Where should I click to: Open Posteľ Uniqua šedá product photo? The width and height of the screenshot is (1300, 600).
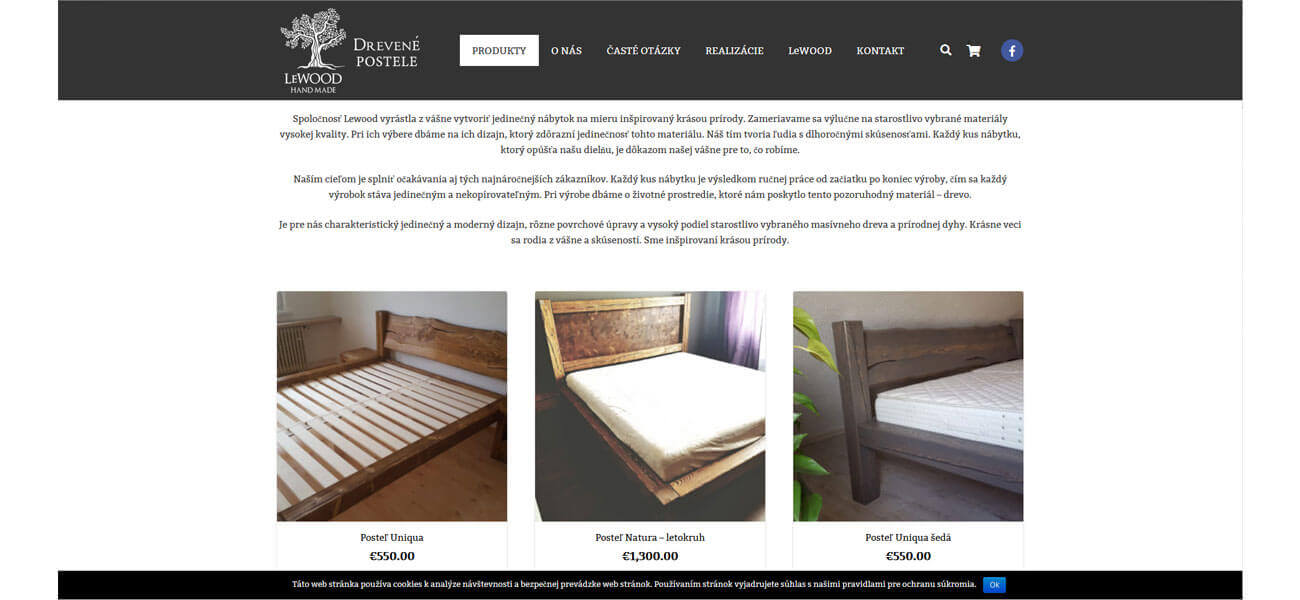coord(908,406)
